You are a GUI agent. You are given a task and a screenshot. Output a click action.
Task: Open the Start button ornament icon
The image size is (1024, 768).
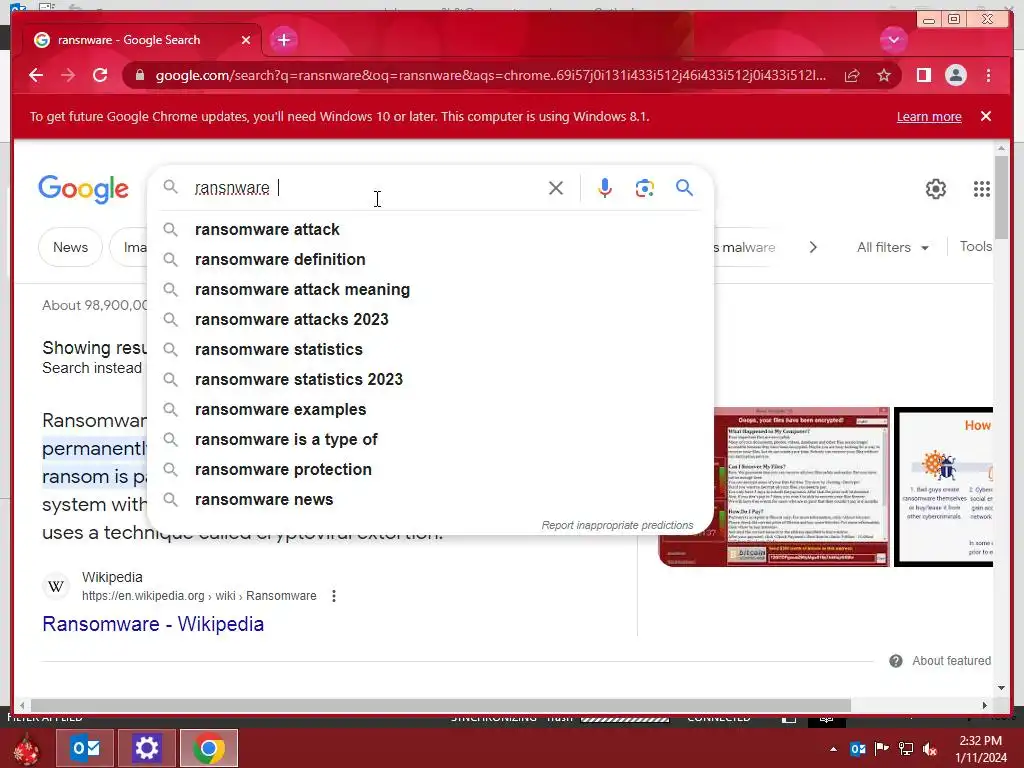point(26,749)
